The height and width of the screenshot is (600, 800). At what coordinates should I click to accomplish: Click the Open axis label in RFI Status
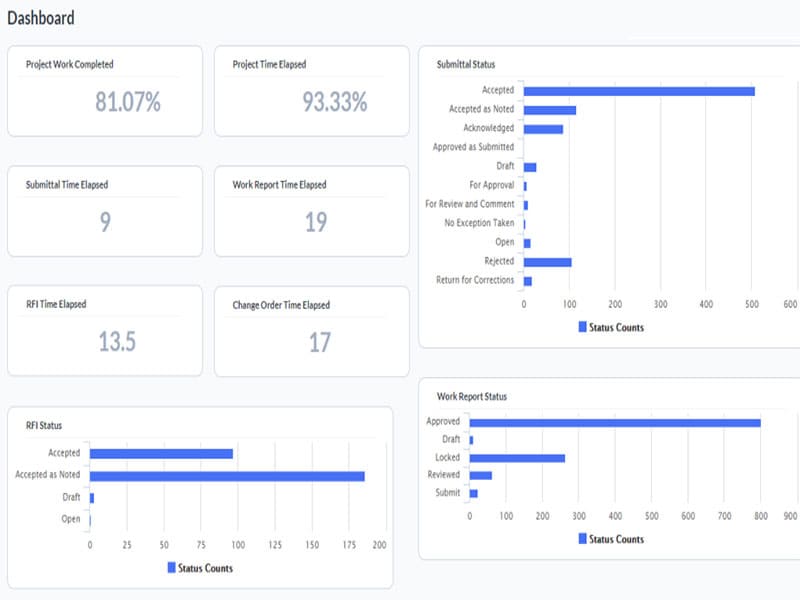click(71, 519)
